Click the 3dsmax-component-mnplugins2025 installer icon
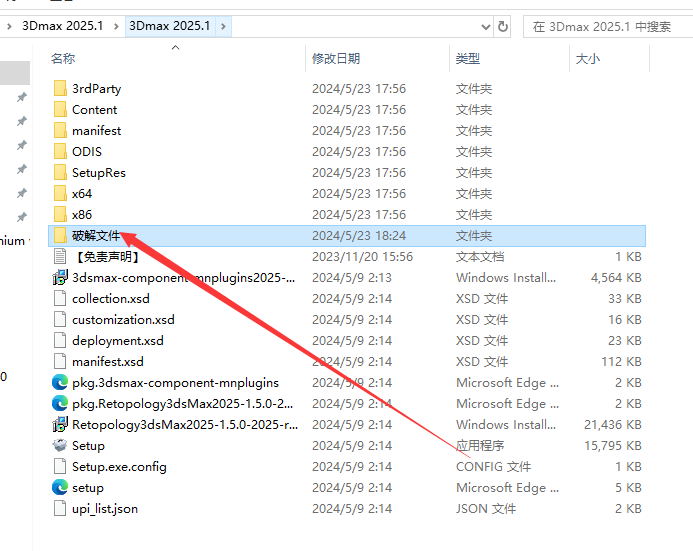This screenshot has width=693, height=551. tap(60, 277)
